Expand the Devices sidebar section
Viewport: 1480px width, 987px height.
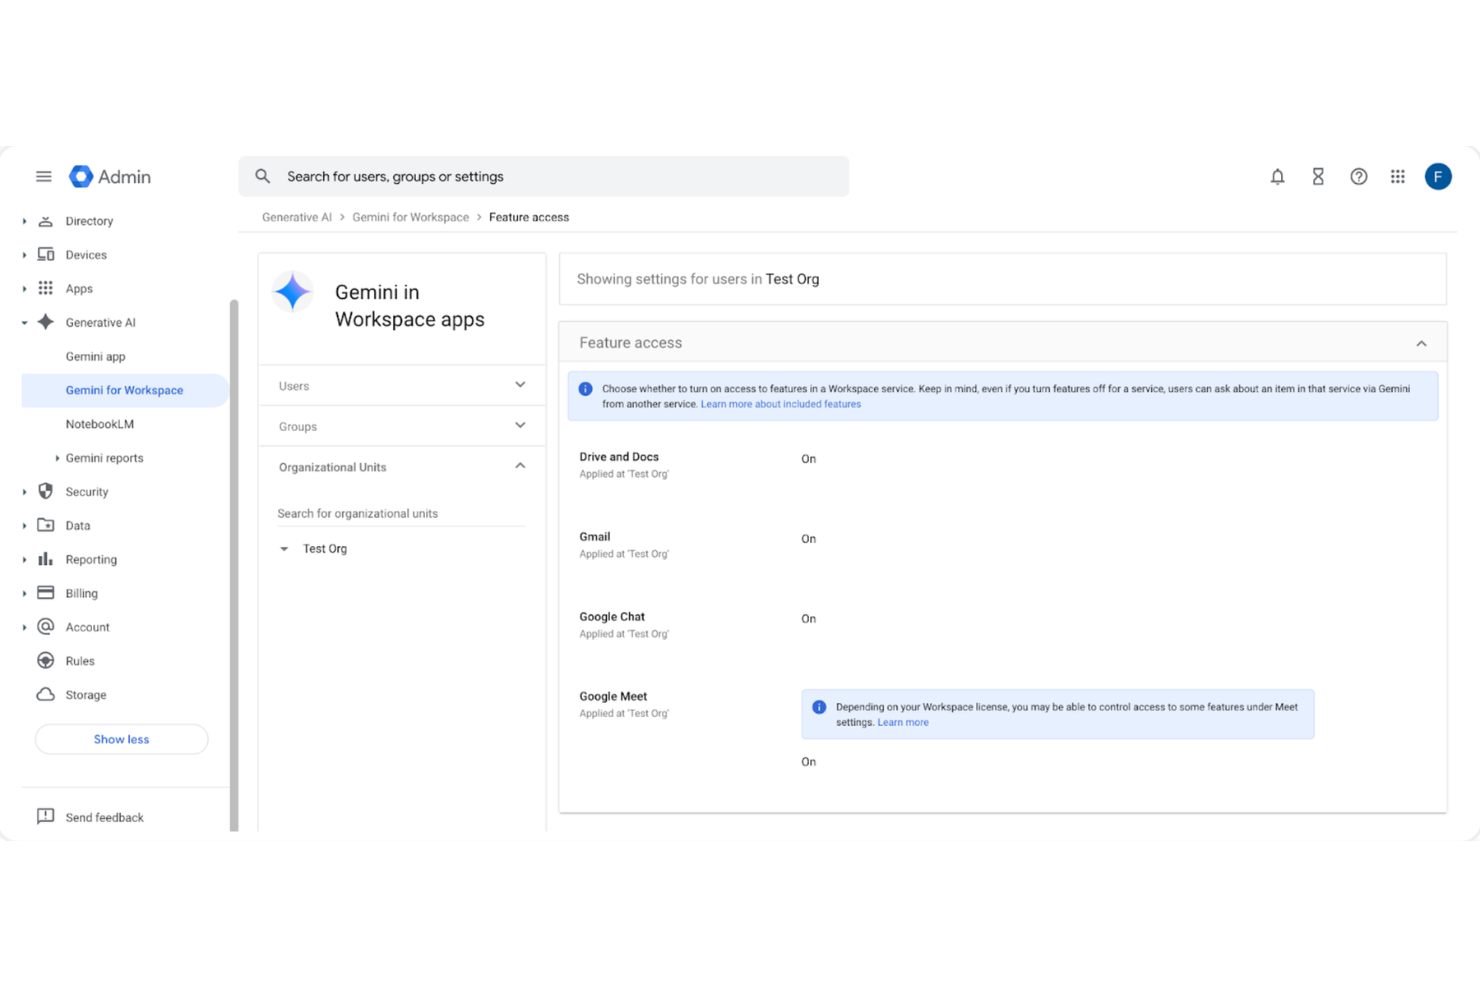(x=25, y=255)
